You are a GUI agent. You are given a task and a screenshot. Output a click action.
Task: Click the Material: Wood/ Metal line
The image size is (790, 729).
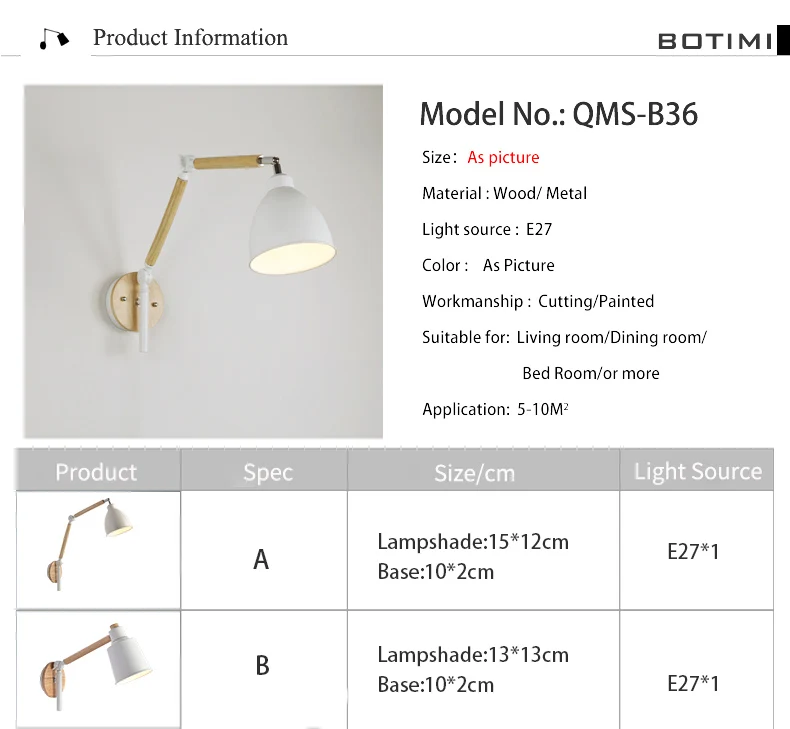504,193
